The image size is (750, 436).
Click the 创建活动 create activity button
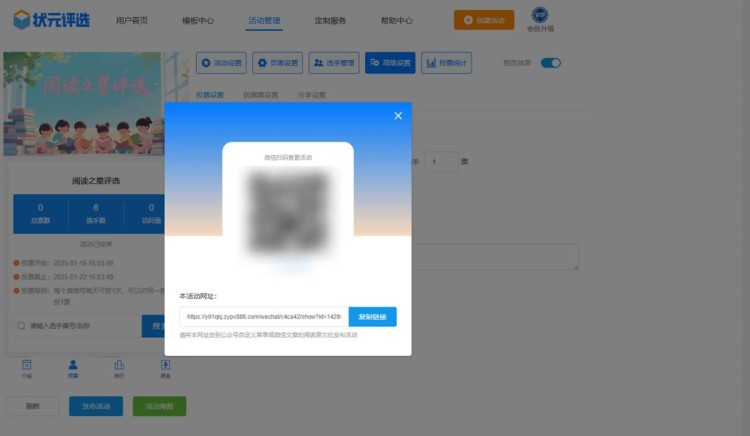(484, 20)
